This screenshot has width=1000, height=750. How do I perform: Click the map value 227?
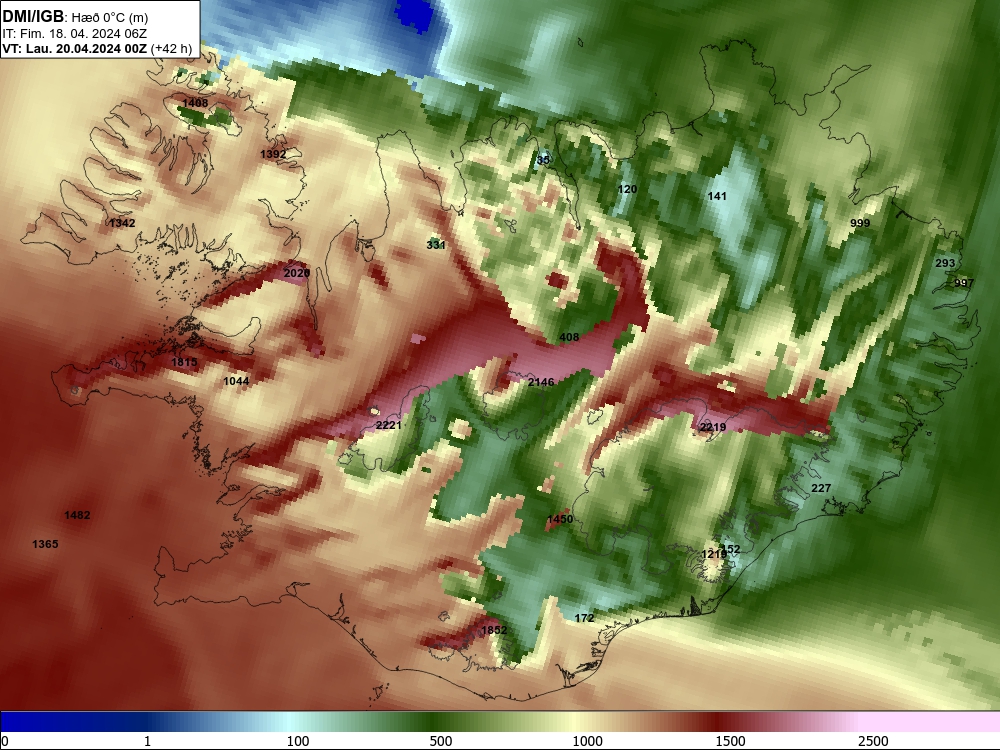click(x=821, y=488)
